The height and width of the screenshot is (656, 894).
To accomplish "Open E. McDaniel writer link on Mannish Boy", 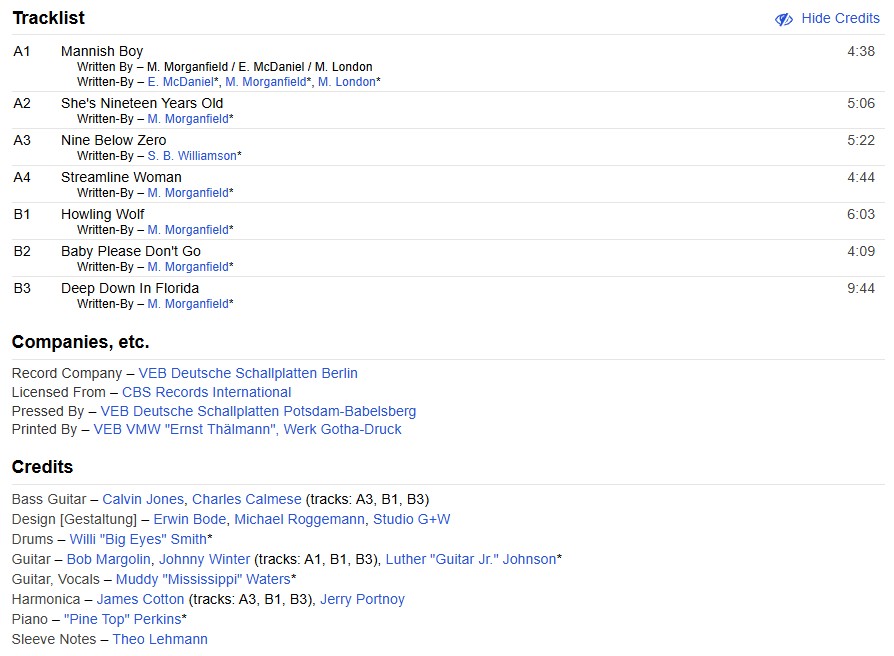I will tap(180, 82).
